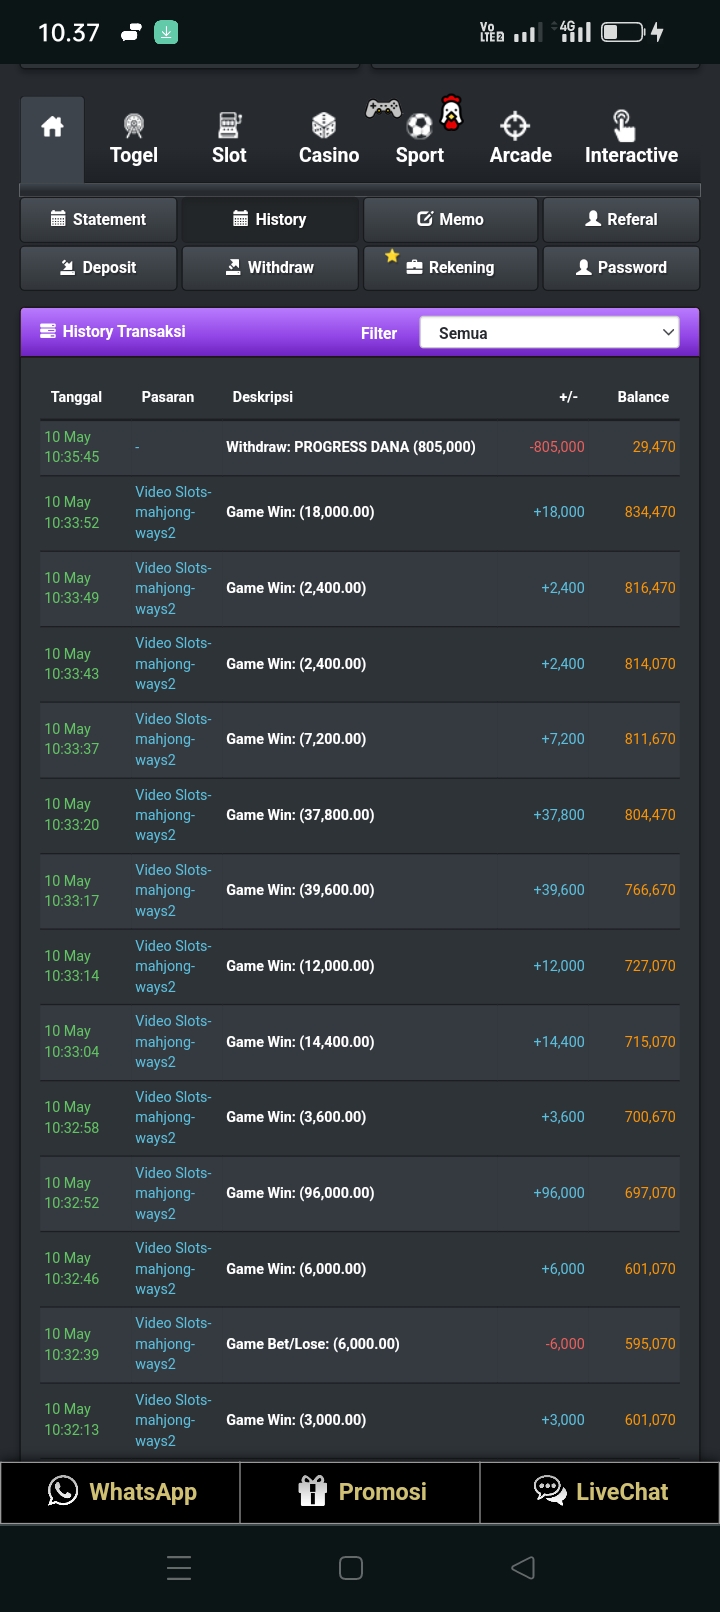Screen dimensions: 720x1612
Task: Open the Togel wheel icon
Action: (x=133, y=126)
